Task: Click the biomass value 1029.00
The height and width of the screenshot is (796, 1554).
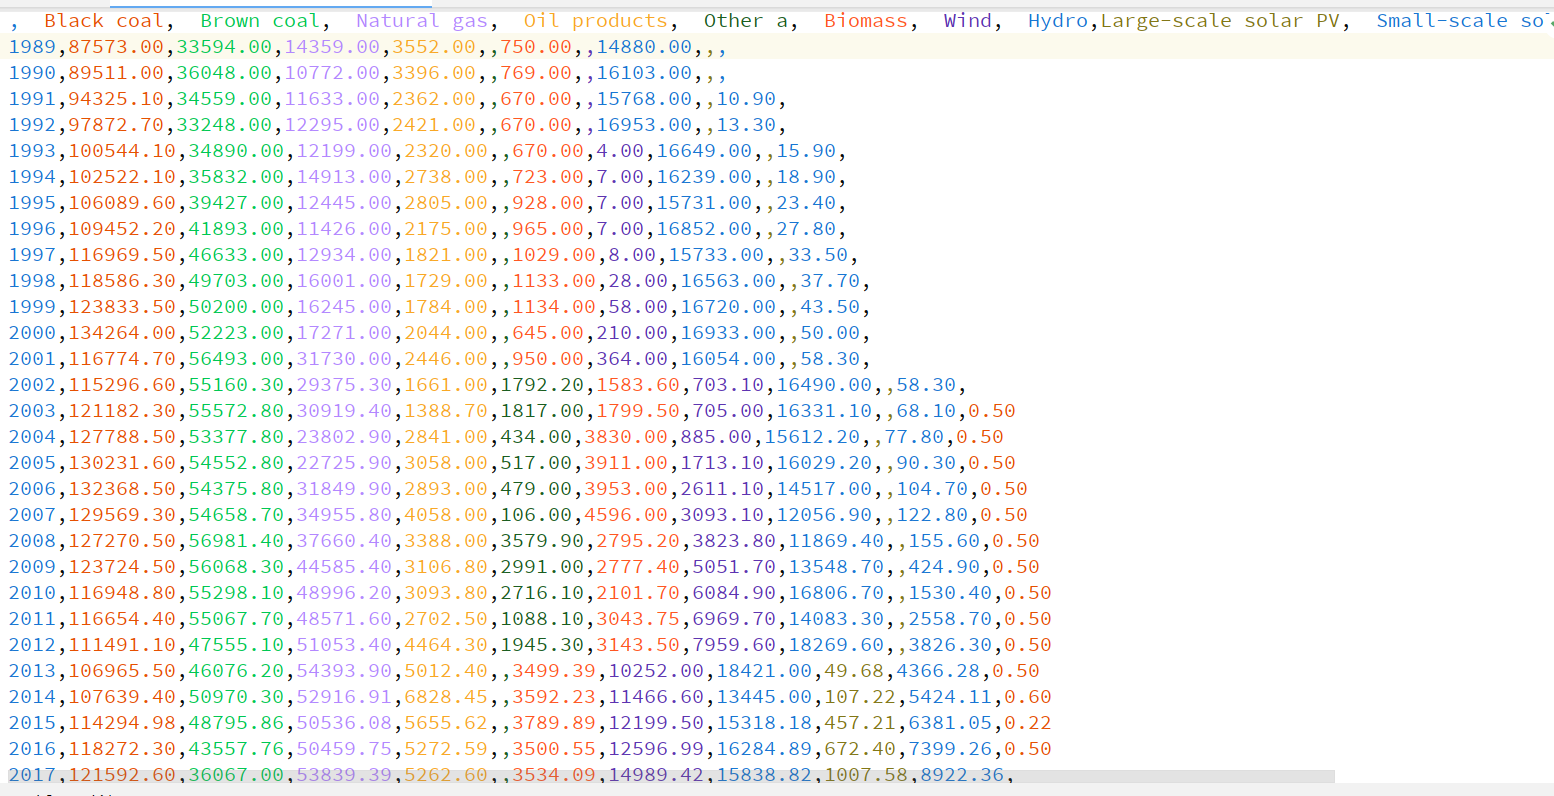Action: point(554,255)
